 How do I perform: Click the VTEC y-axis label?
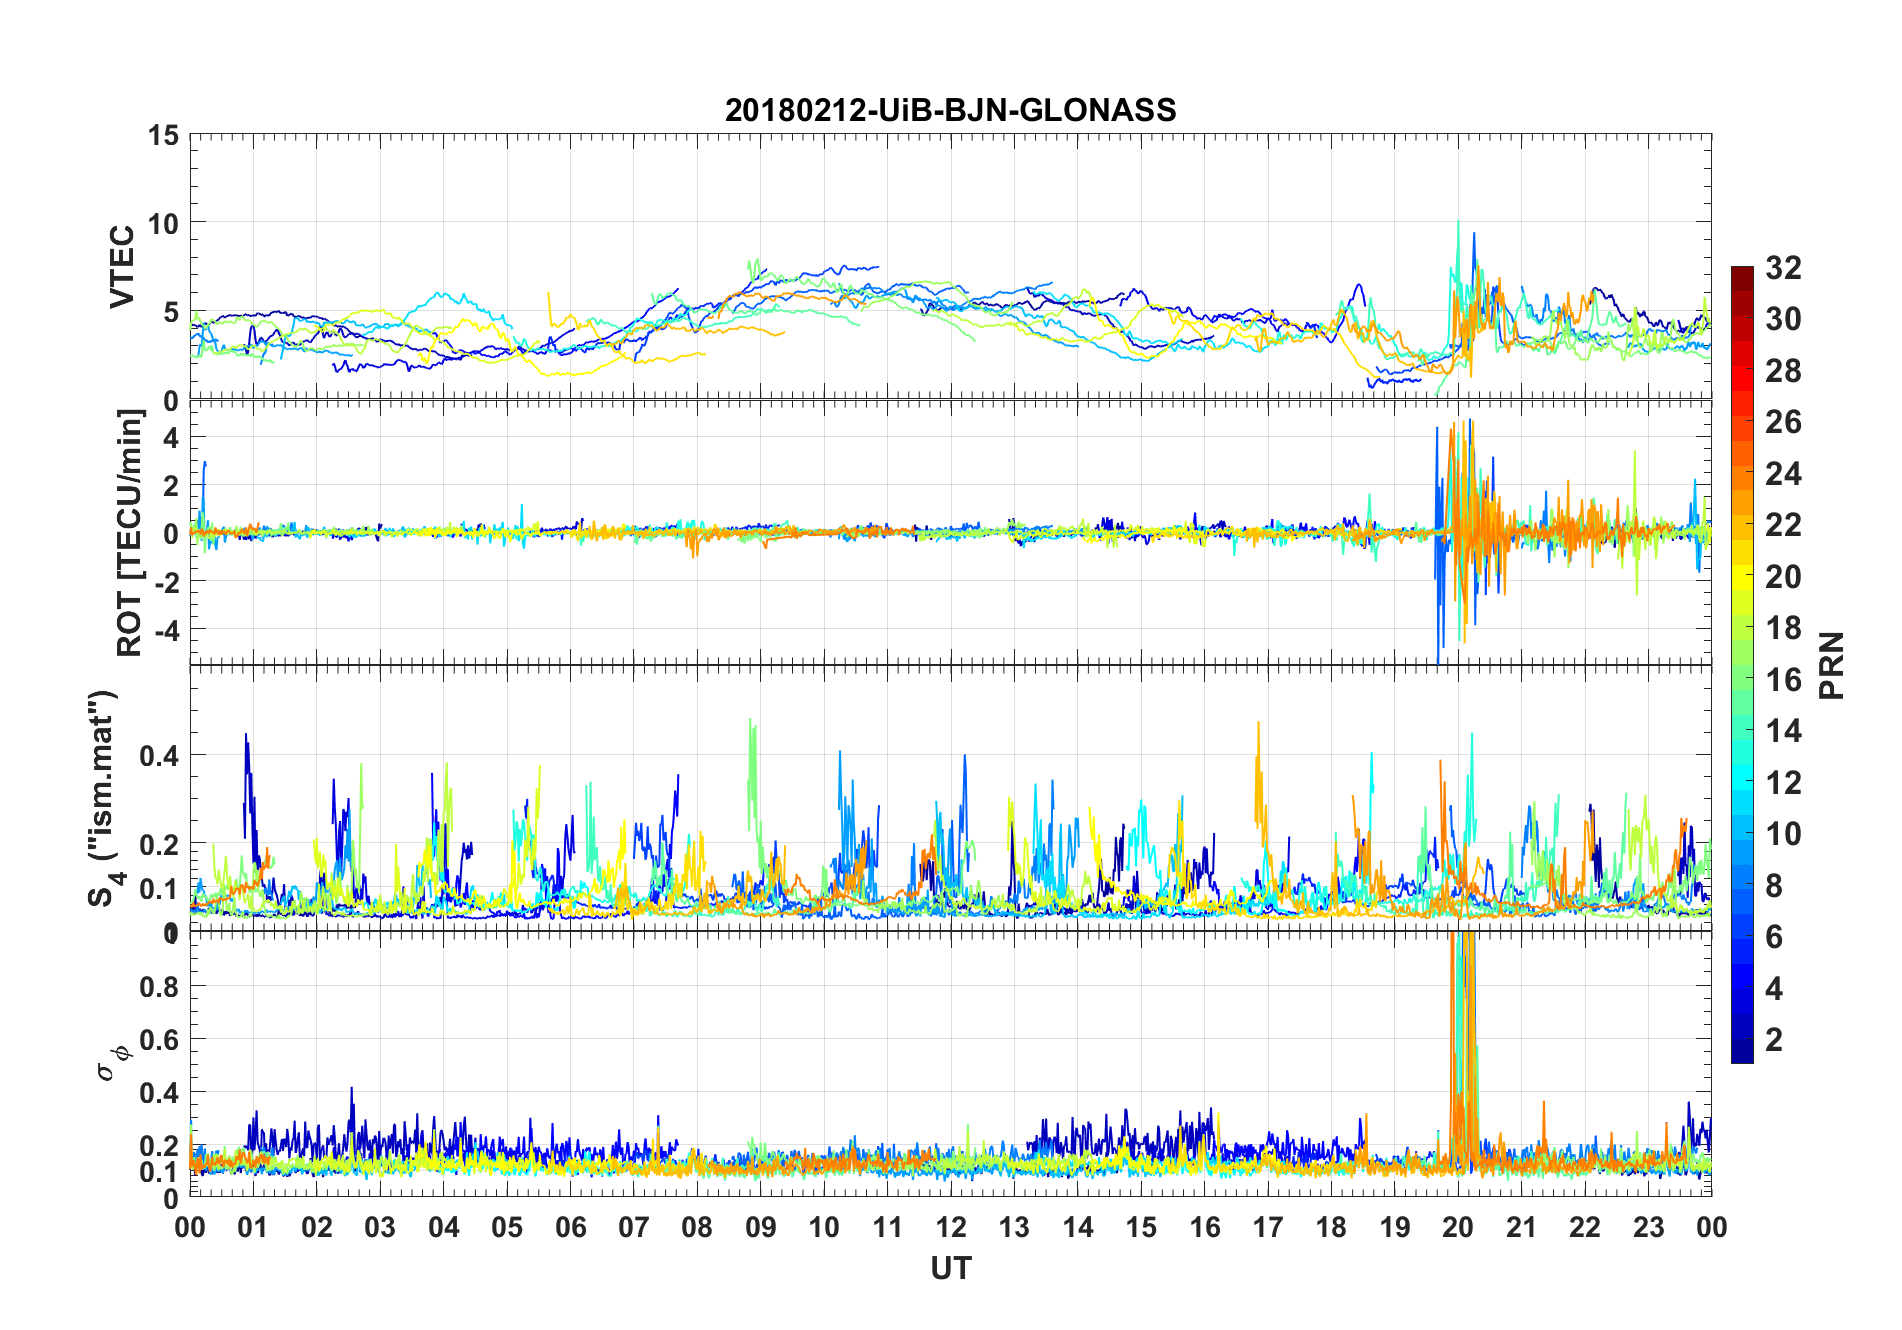click(122, 267)
